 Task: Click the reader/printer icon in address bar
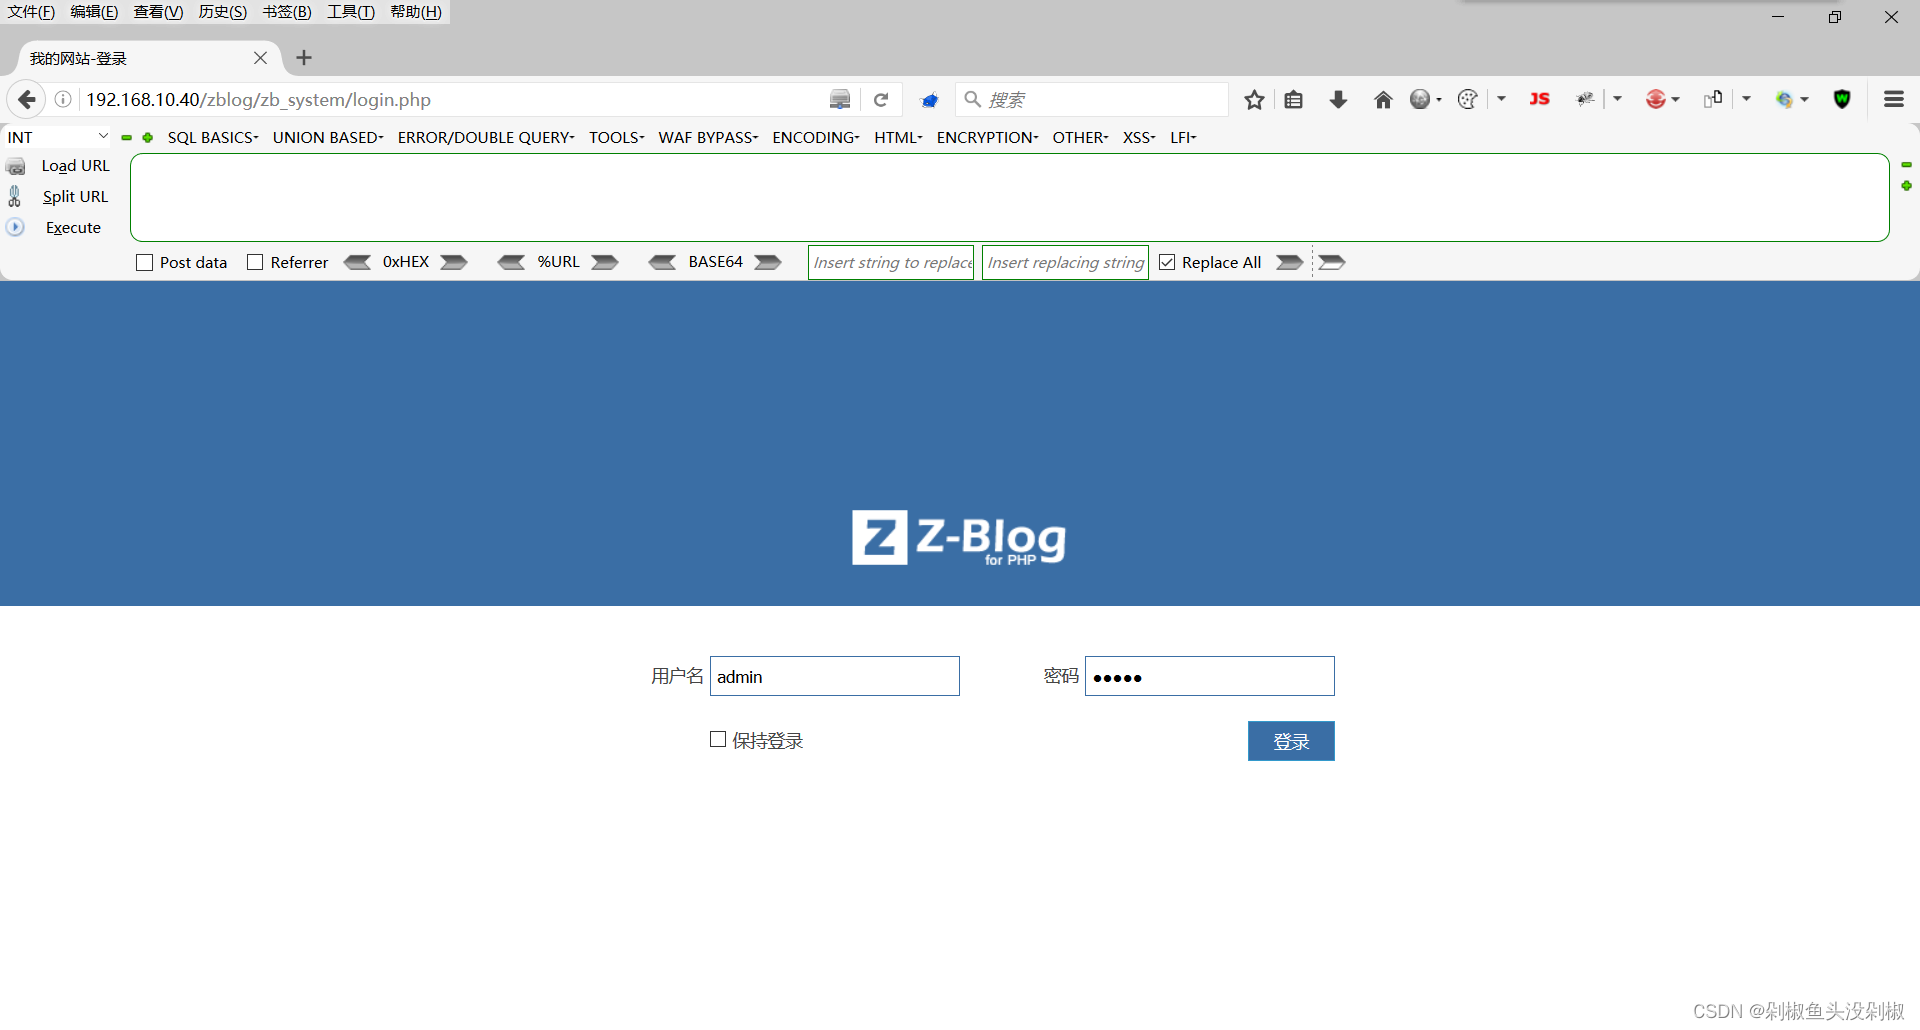840,99
